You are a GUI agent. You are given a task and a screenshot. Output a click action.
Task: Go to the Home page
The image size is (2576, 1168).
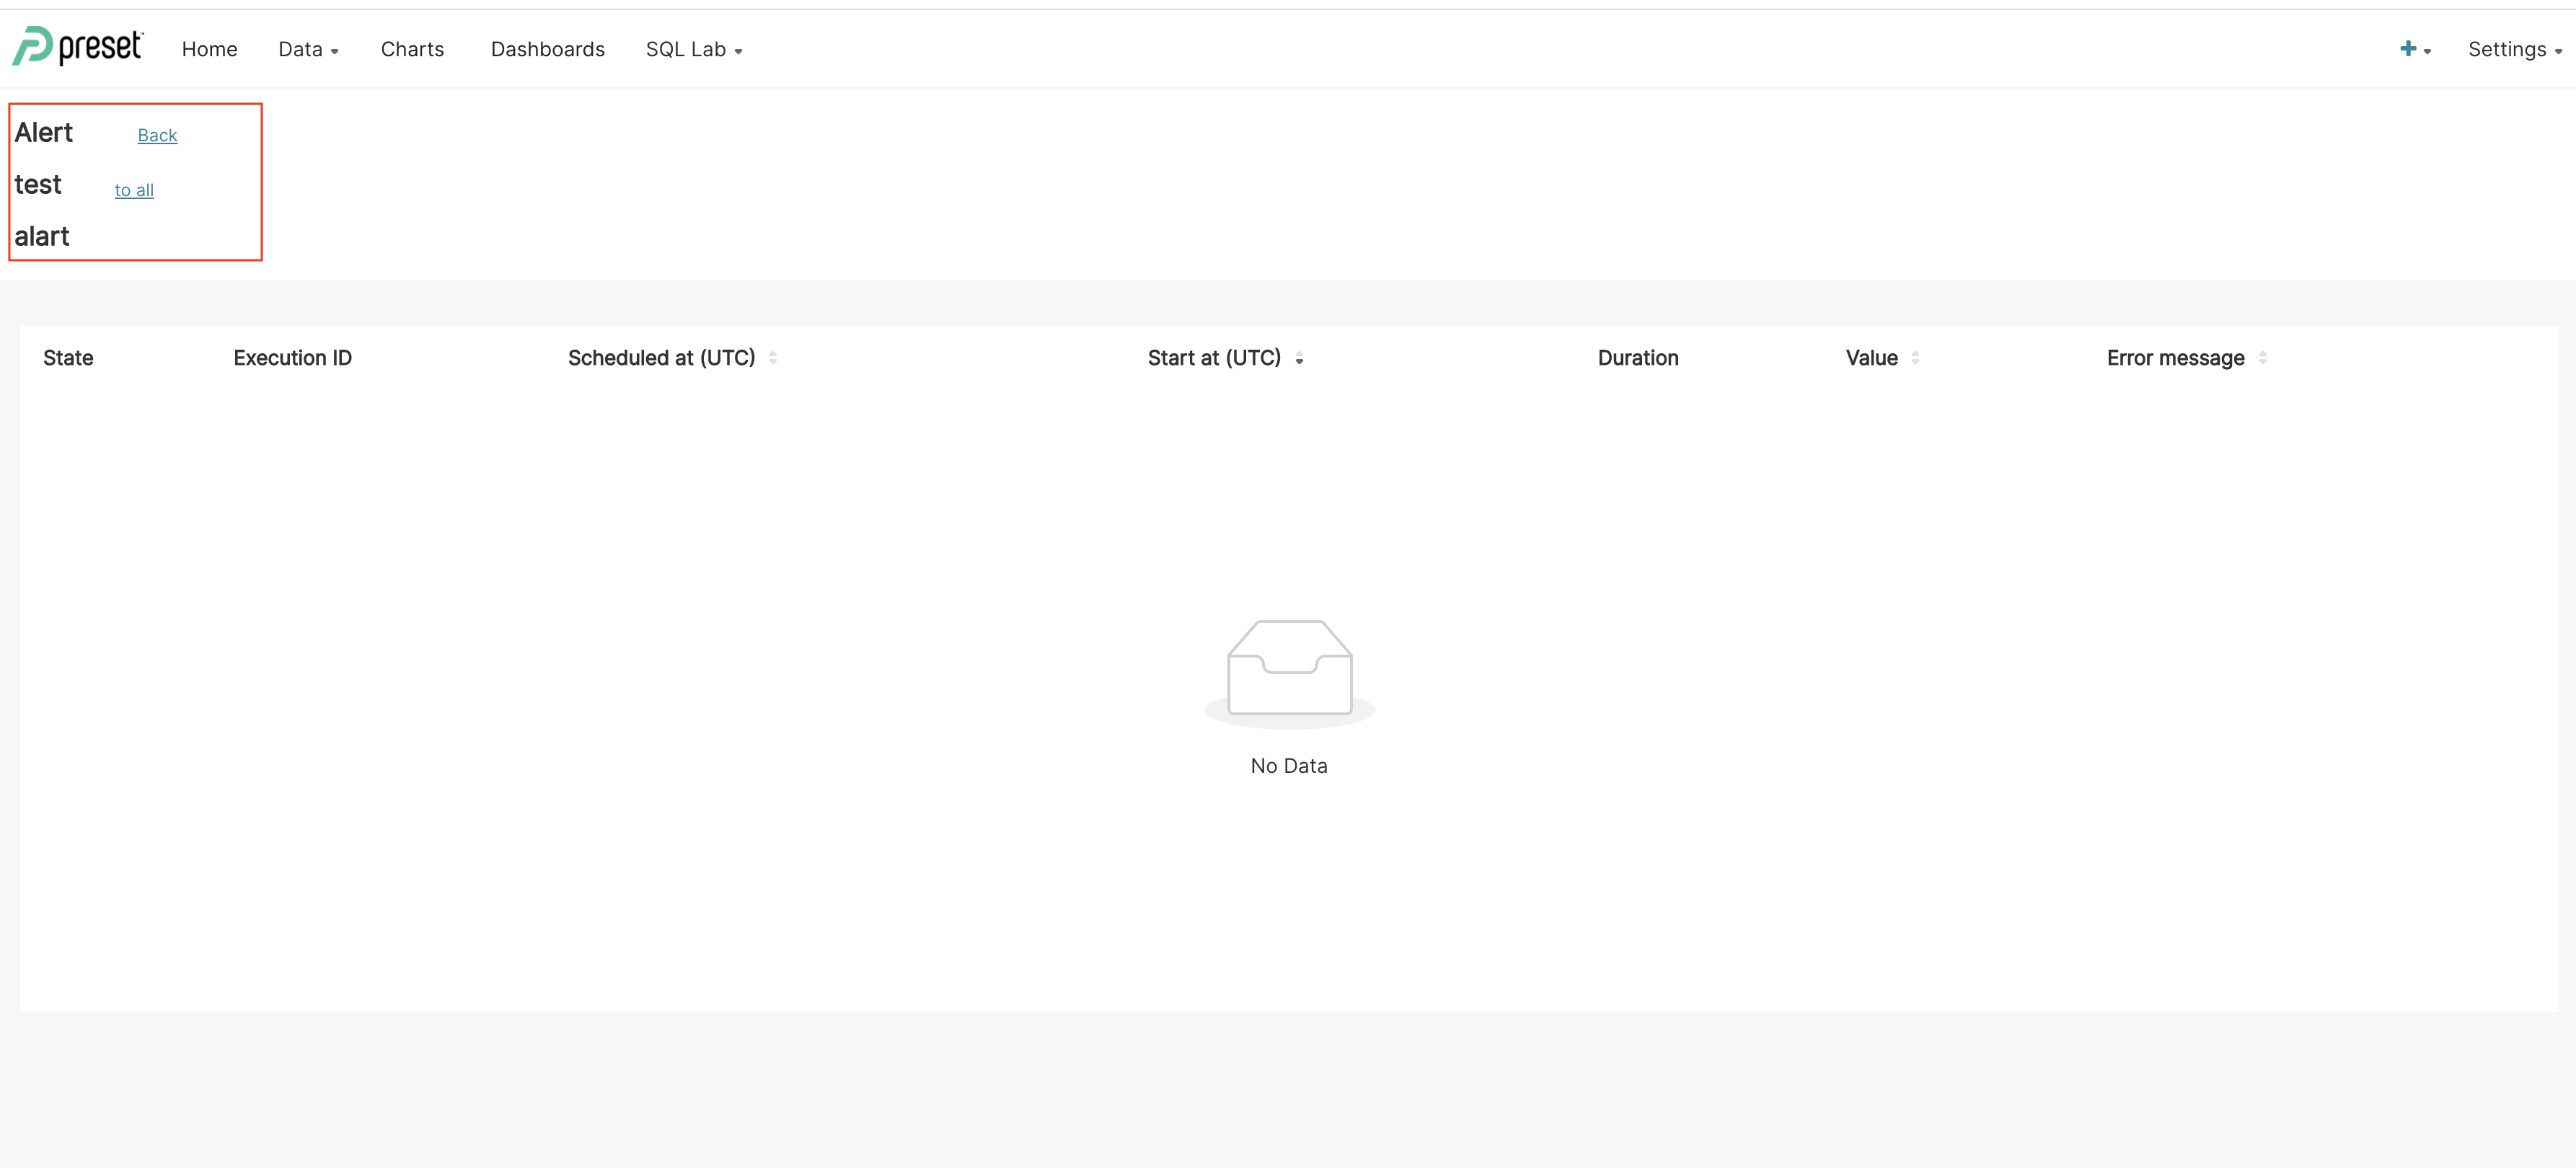click(x=209, y=50)
